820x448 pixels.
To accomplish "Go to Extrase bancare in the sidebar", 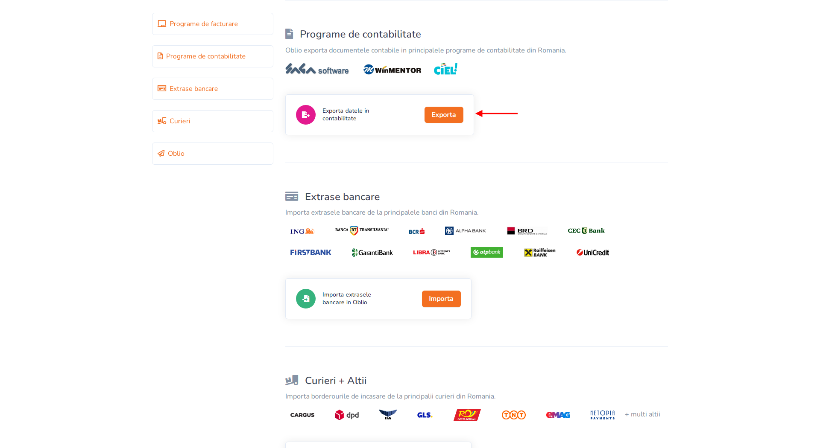I will 212,89.
